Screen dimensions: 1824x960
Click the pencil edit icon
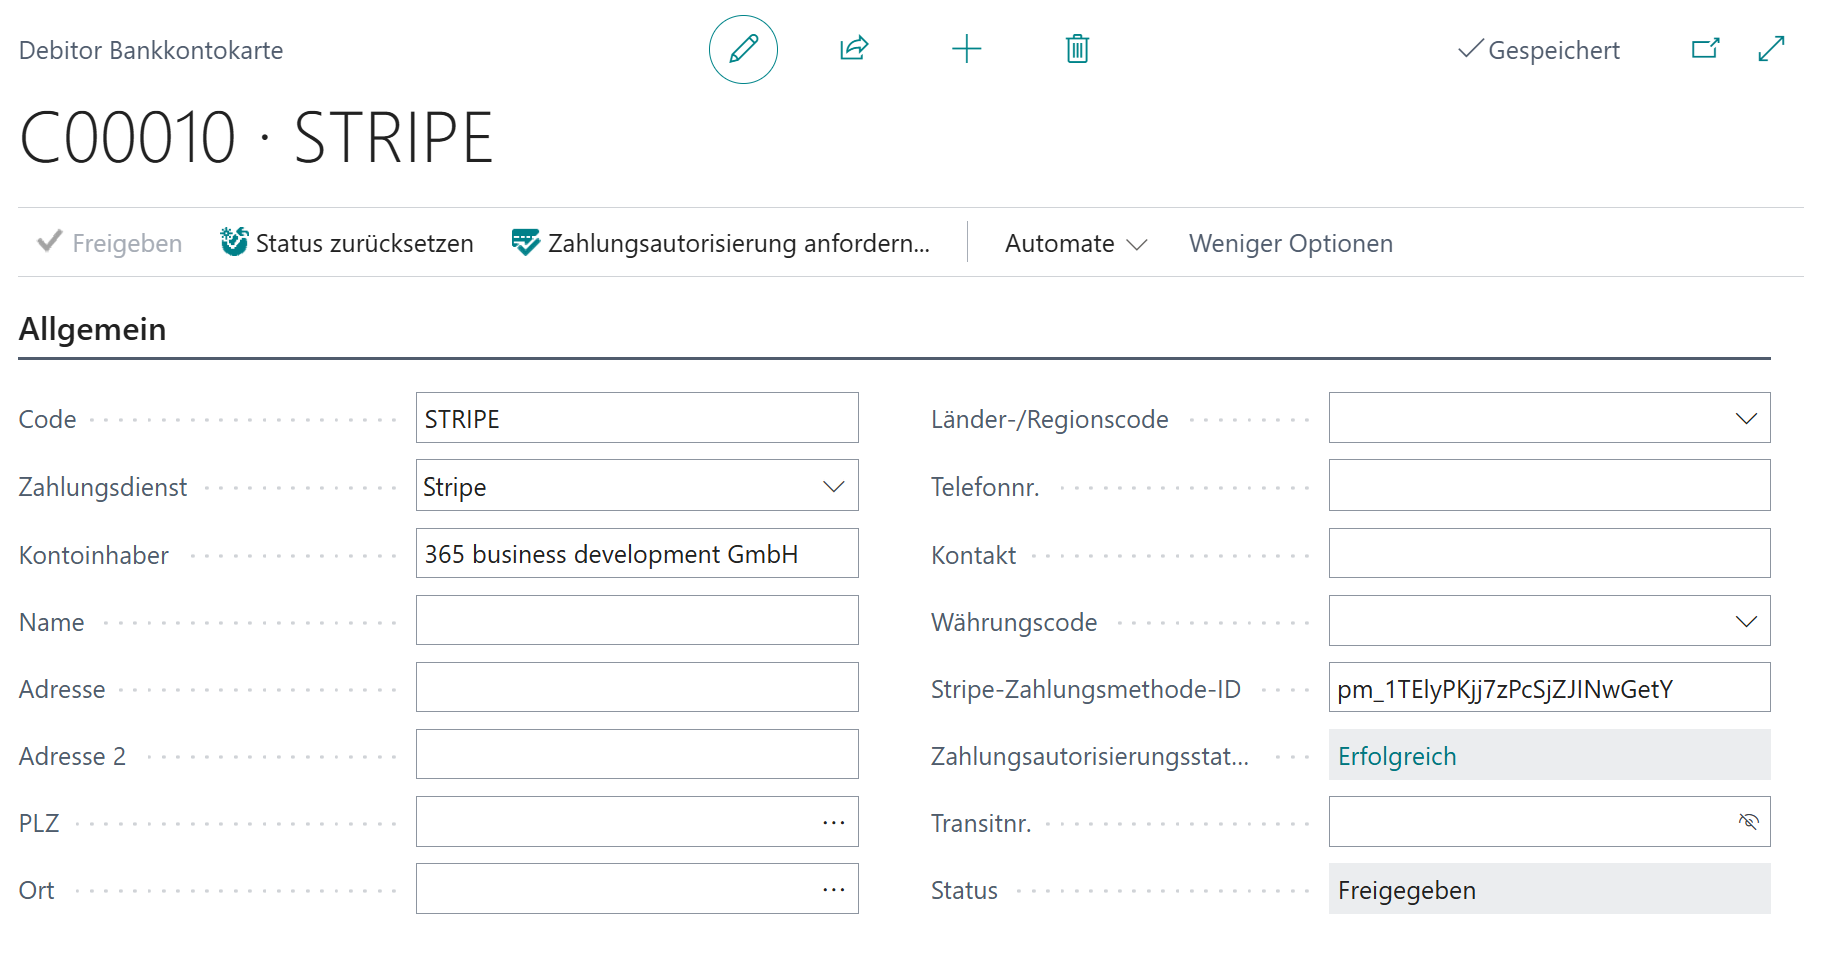click(x=743, y=49)
